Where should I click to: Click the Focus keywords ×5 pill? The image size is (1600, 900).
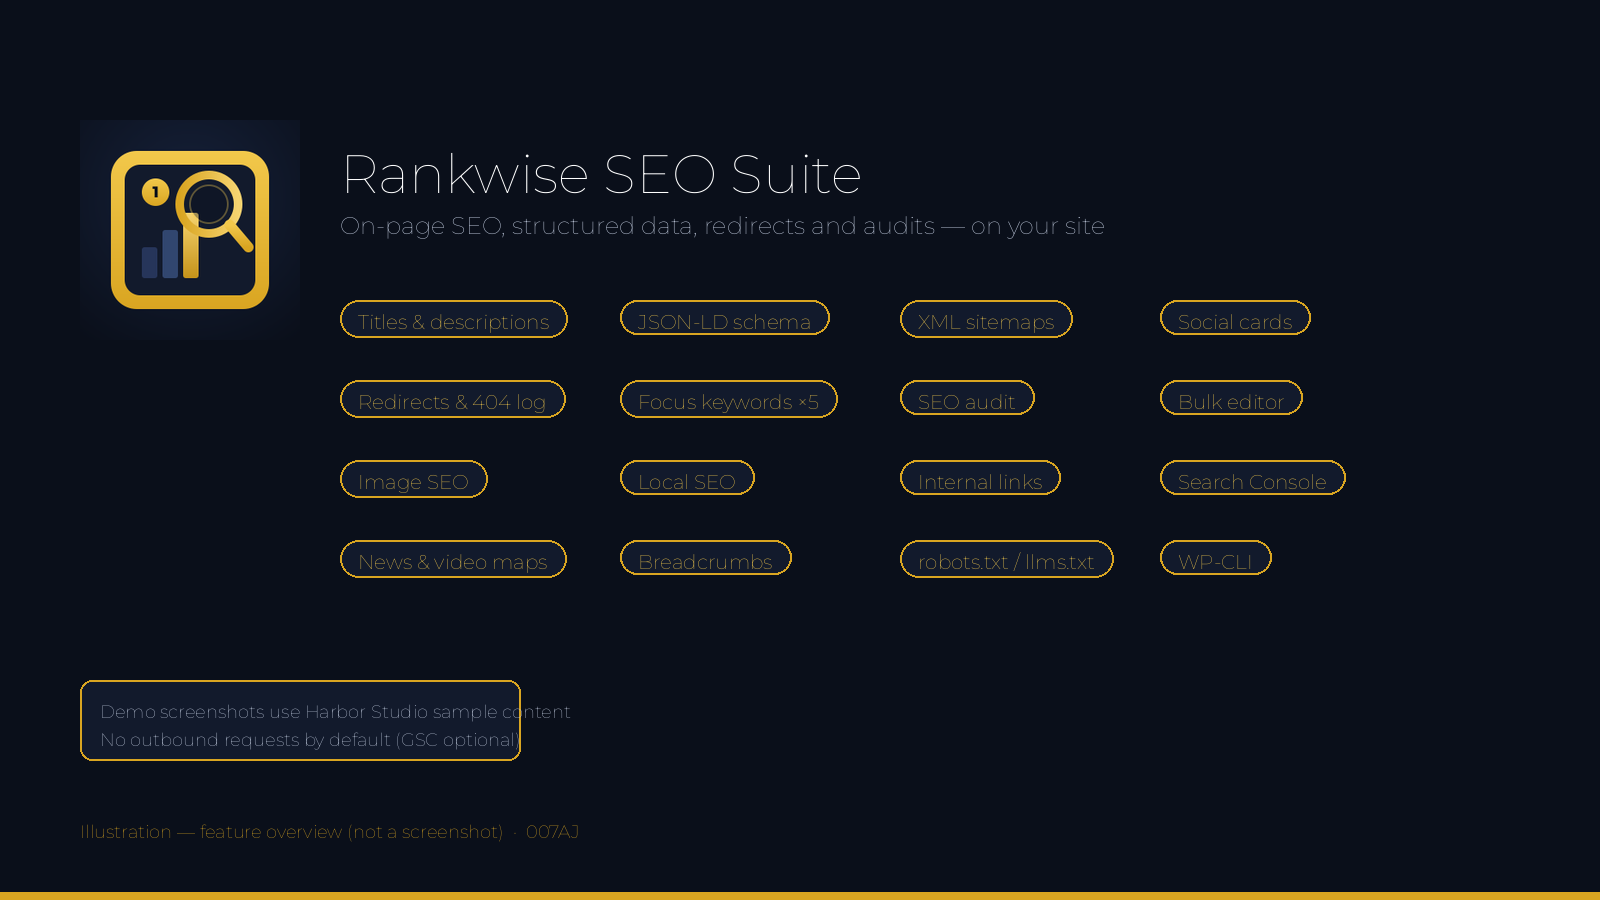(x=729, y=399)
